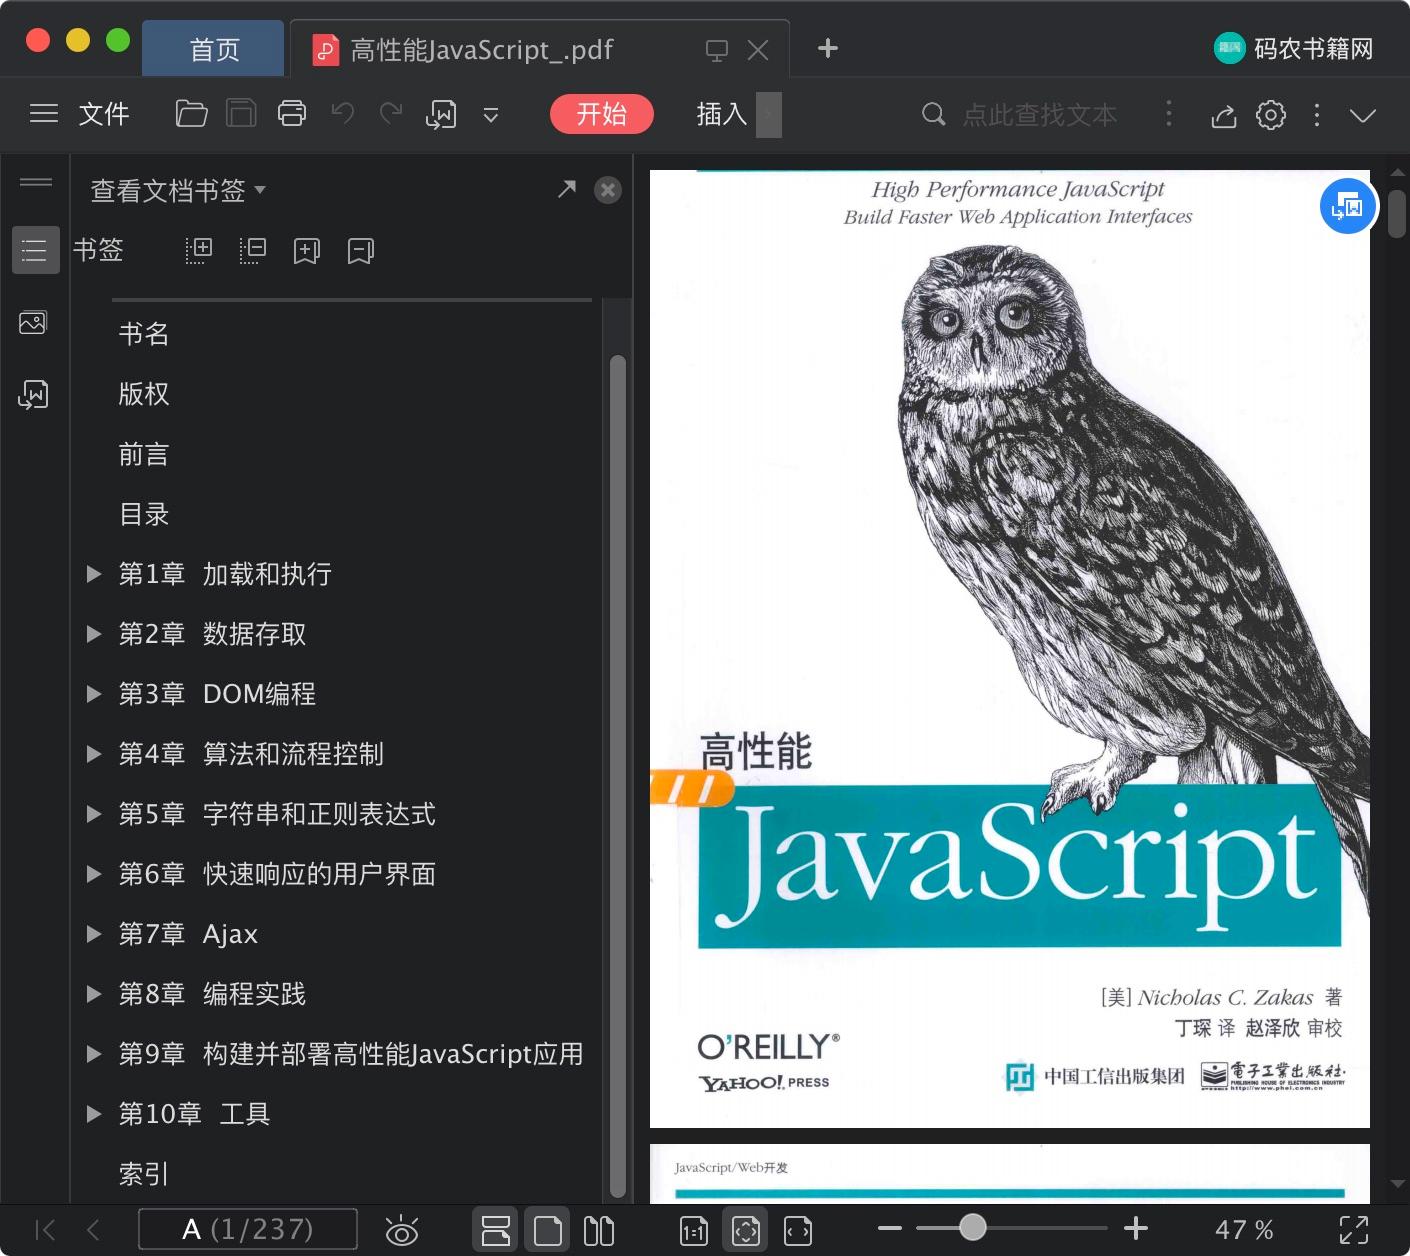1410x1256 pixels.
Task: Click the PDF to Word convert toolbar icon
Action: 441,114
